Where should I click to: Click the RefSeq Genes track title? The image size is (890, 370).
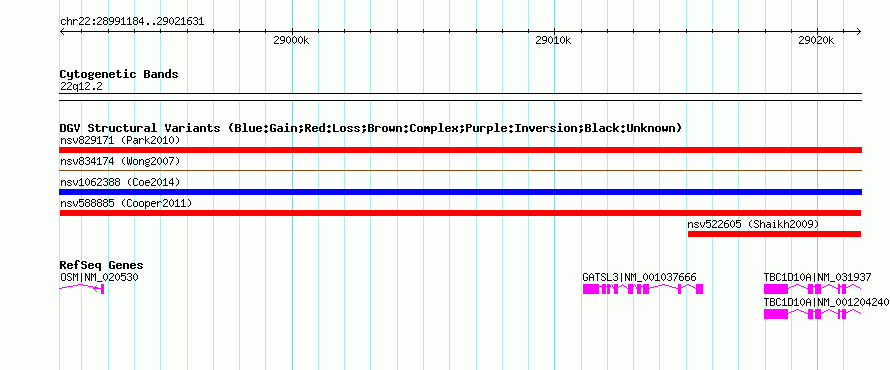pos(102,265)
